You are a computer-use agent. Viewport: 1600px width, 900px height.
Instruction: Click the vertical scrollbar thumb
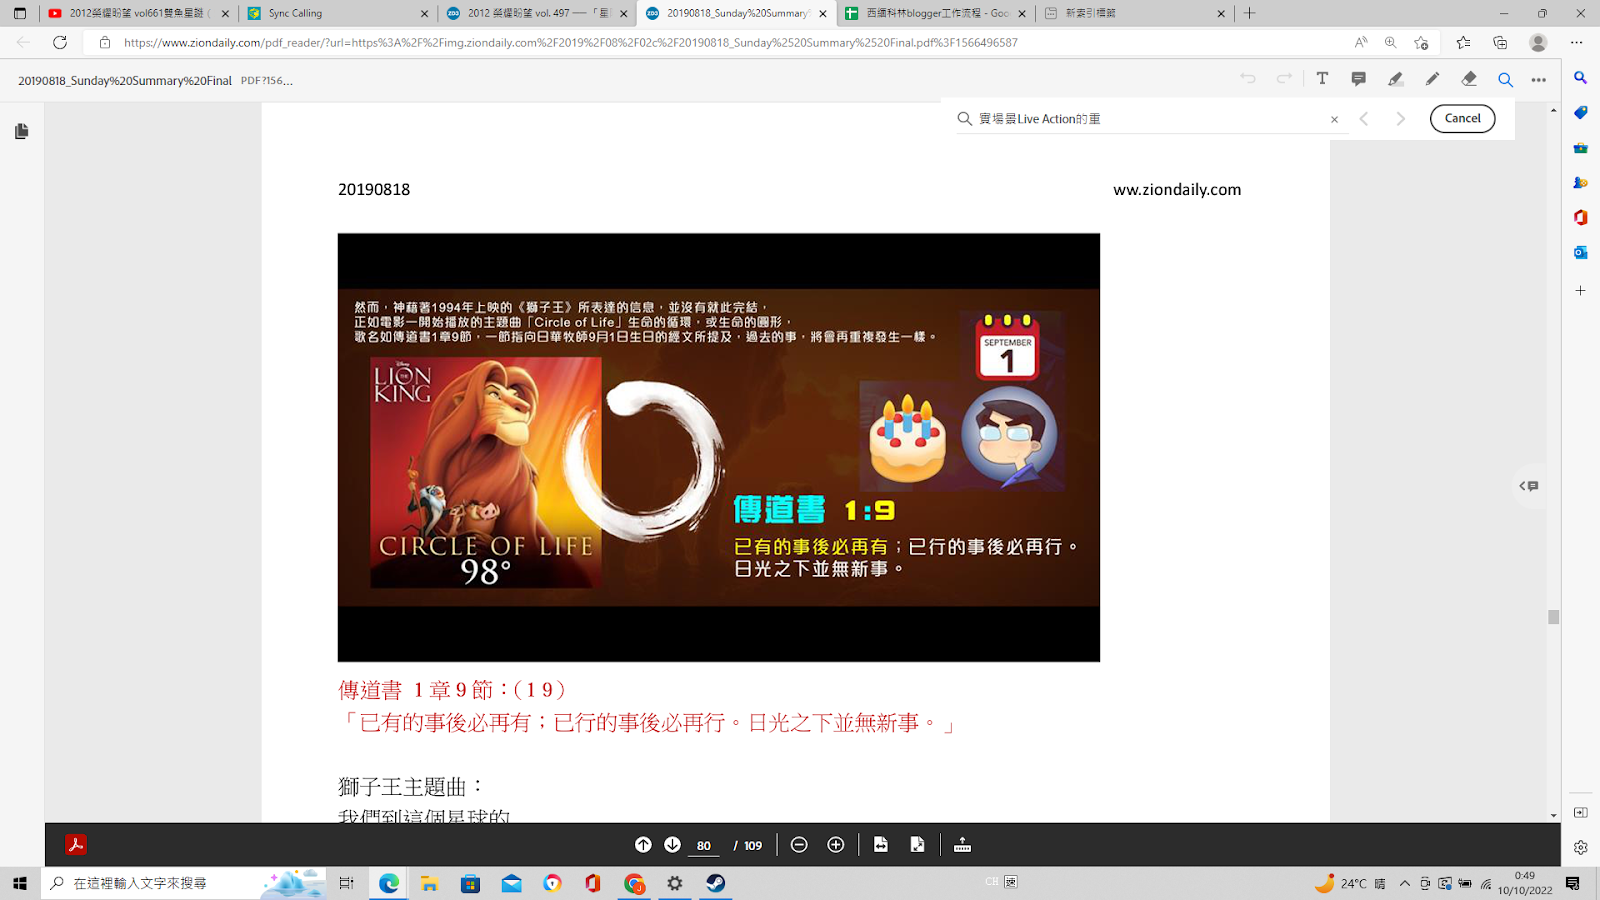point(1553,617)
